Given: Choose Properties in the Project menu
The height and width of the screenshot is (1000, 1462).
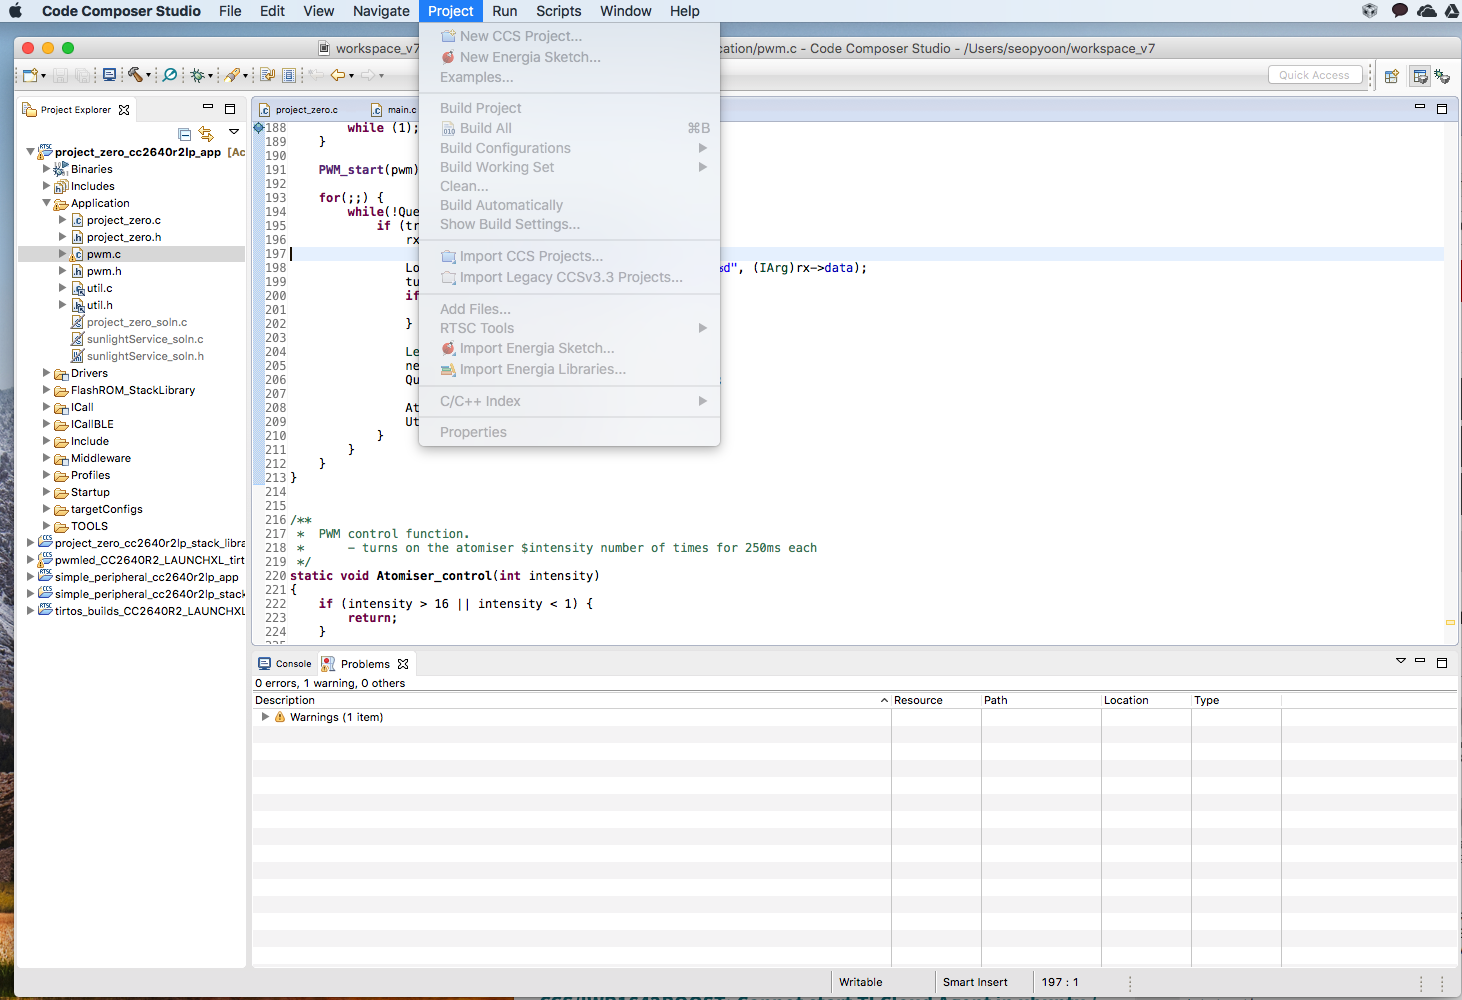Looking at the screenshot, I should tap(473, 432).
